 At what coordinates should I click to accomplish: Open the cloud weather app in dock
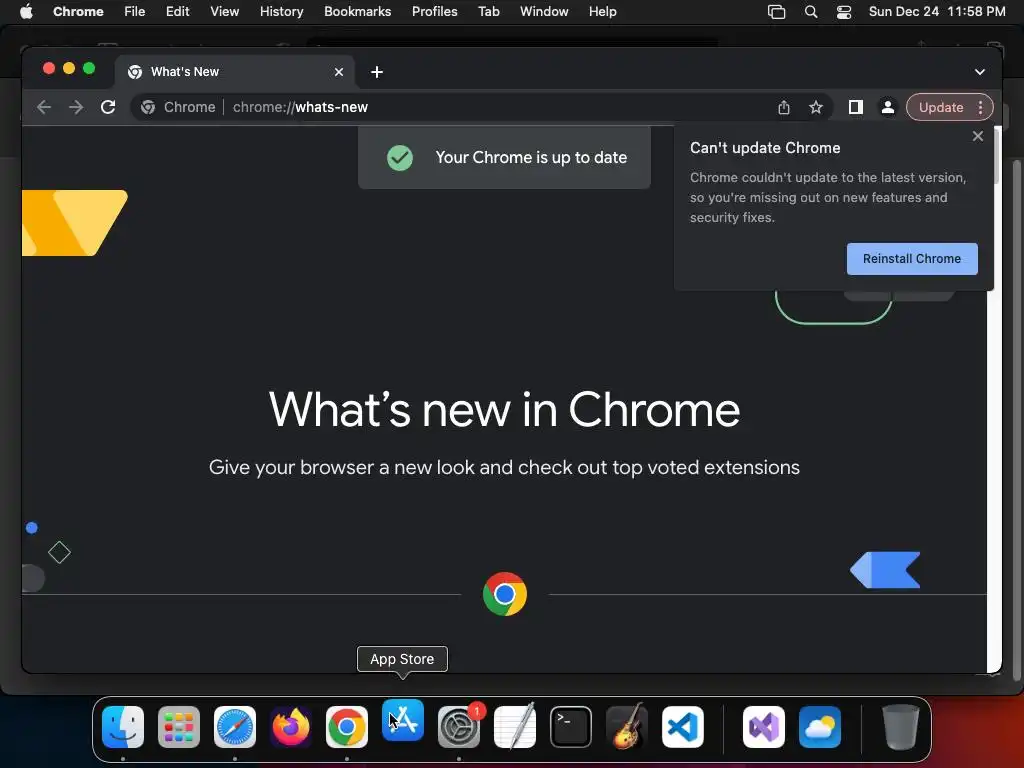(820, 727)
